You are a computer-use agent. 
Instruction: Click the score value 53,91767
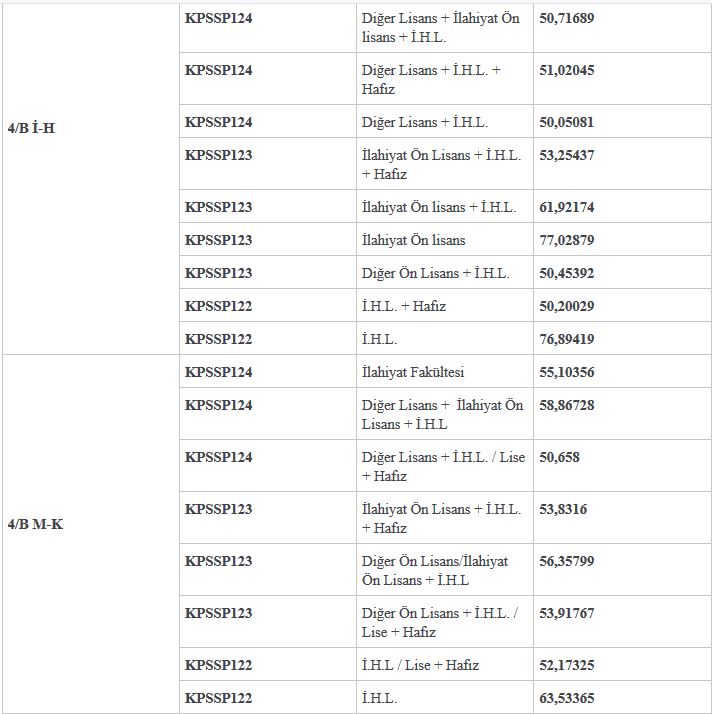click(x=566, y=613)
